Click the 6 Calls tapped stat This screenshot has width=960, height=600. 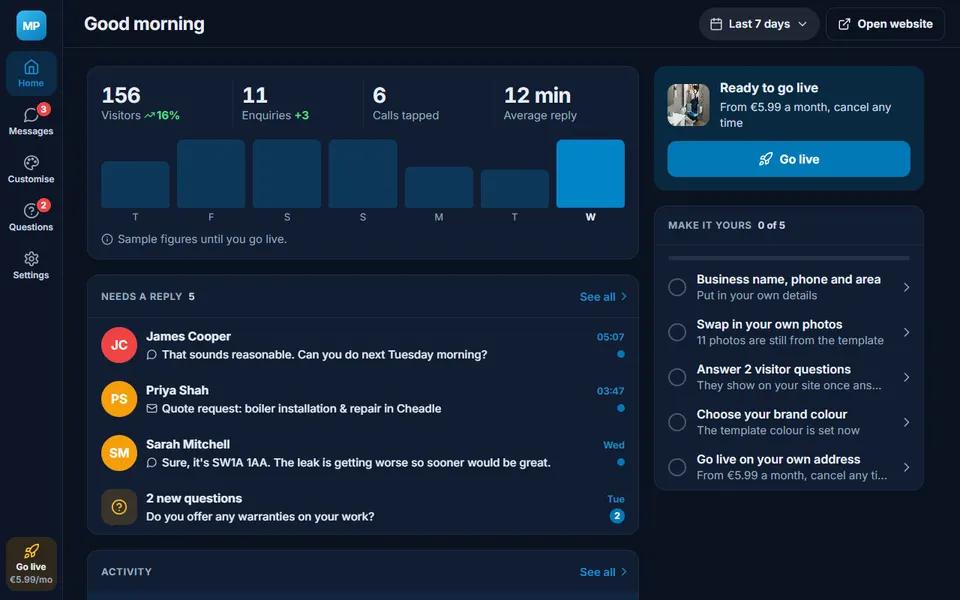(x=406, y=103)
